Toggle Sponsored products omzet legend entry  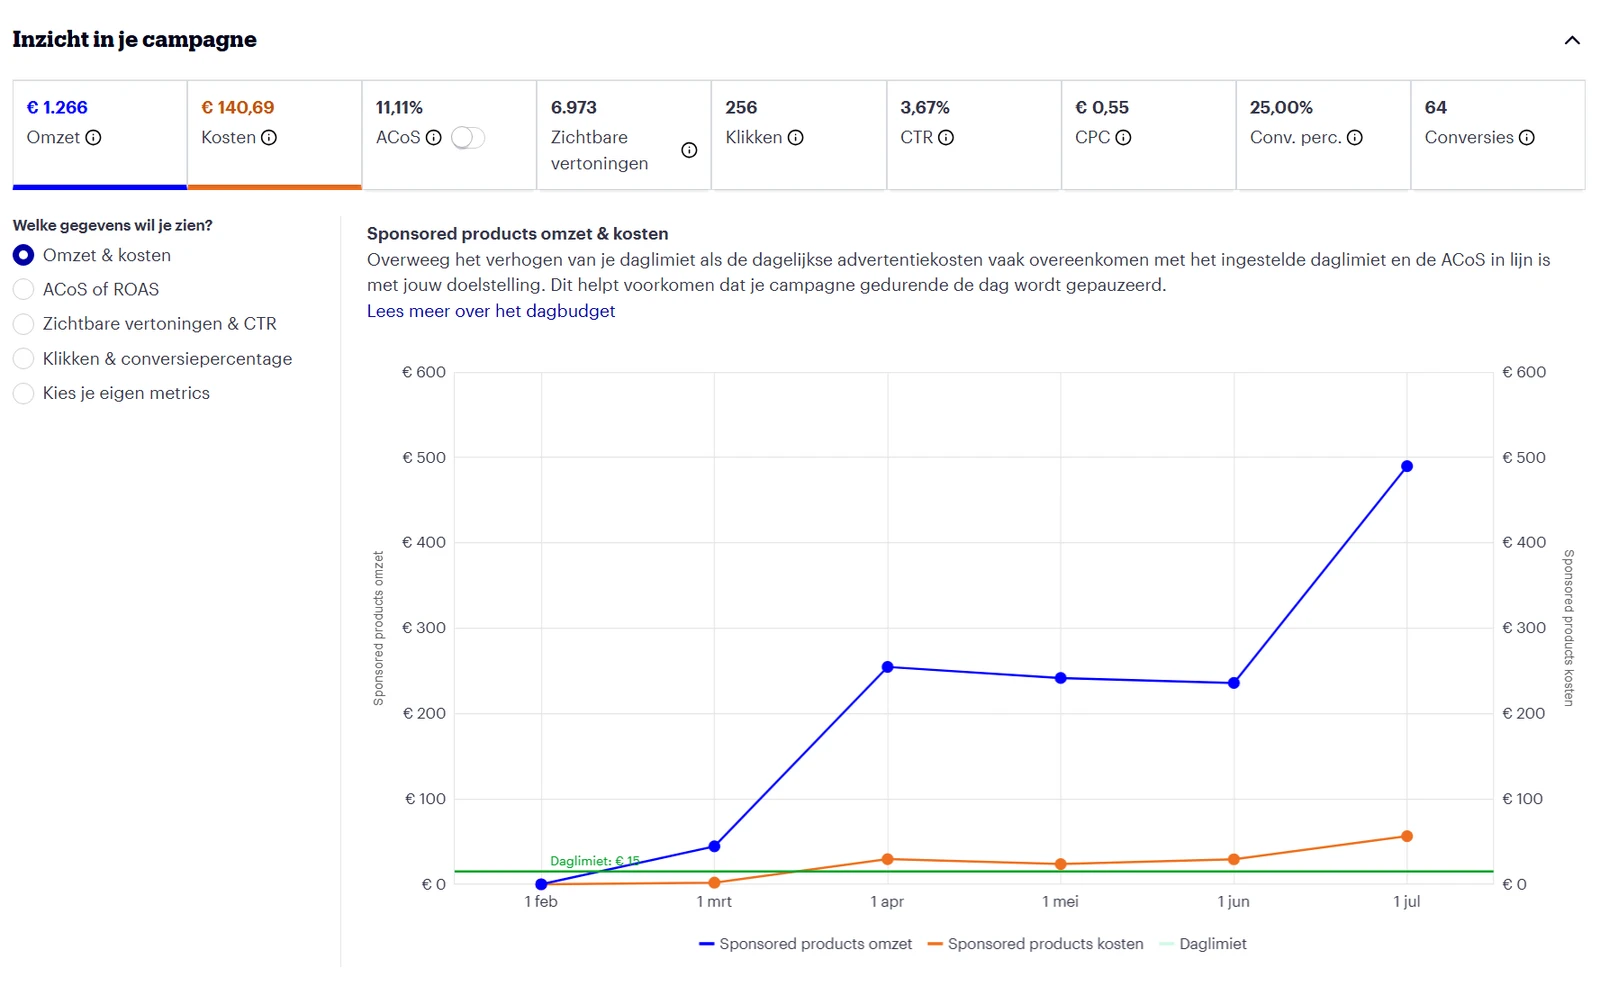click(805, 944)
